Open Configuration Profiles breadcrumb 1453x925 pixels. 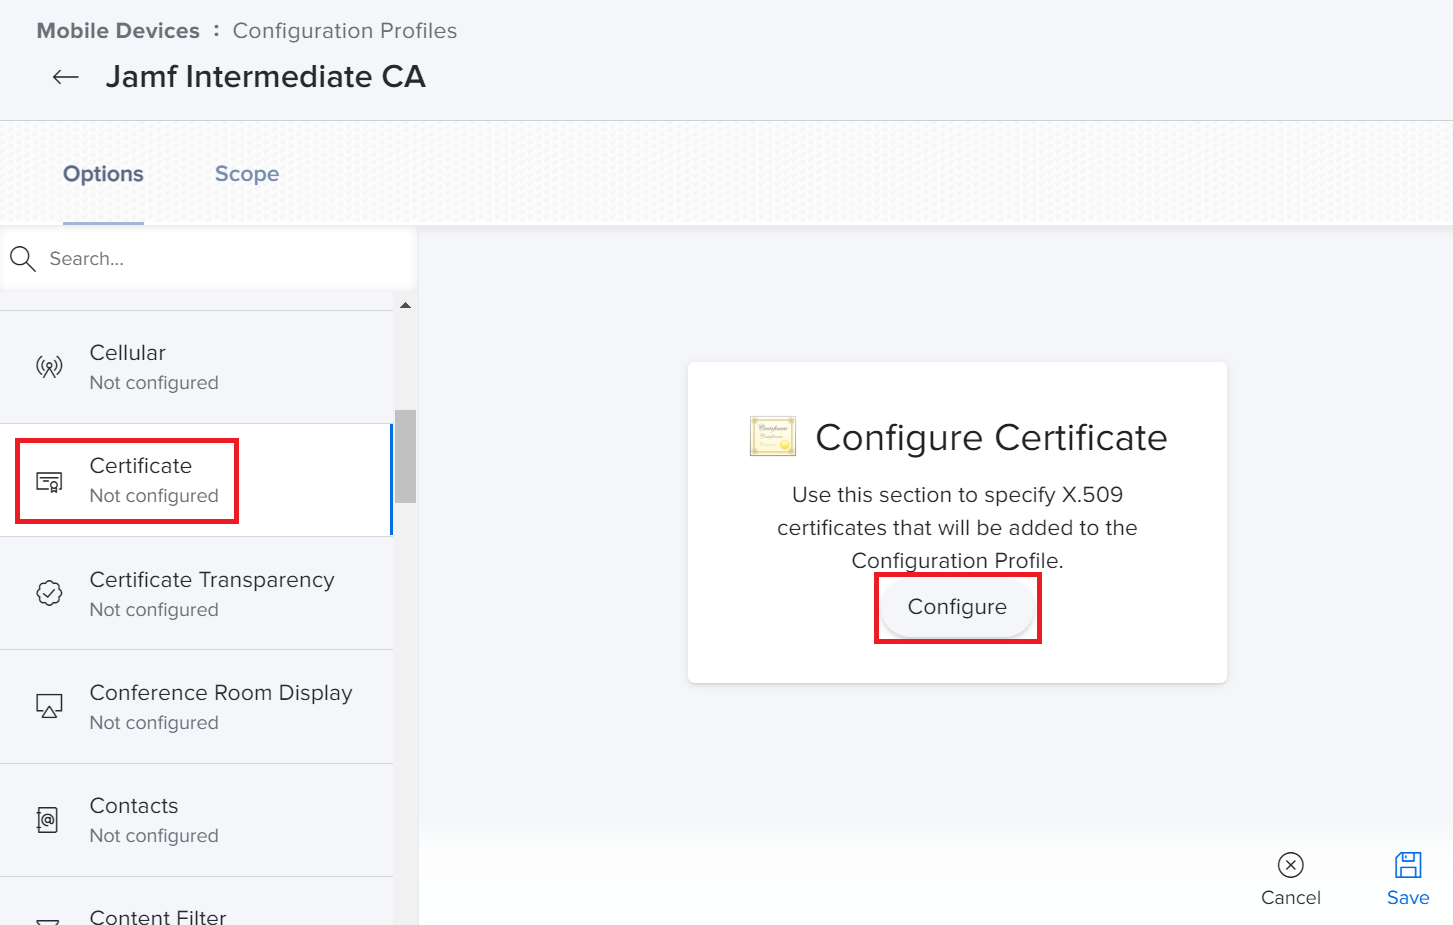coord(345,31)
